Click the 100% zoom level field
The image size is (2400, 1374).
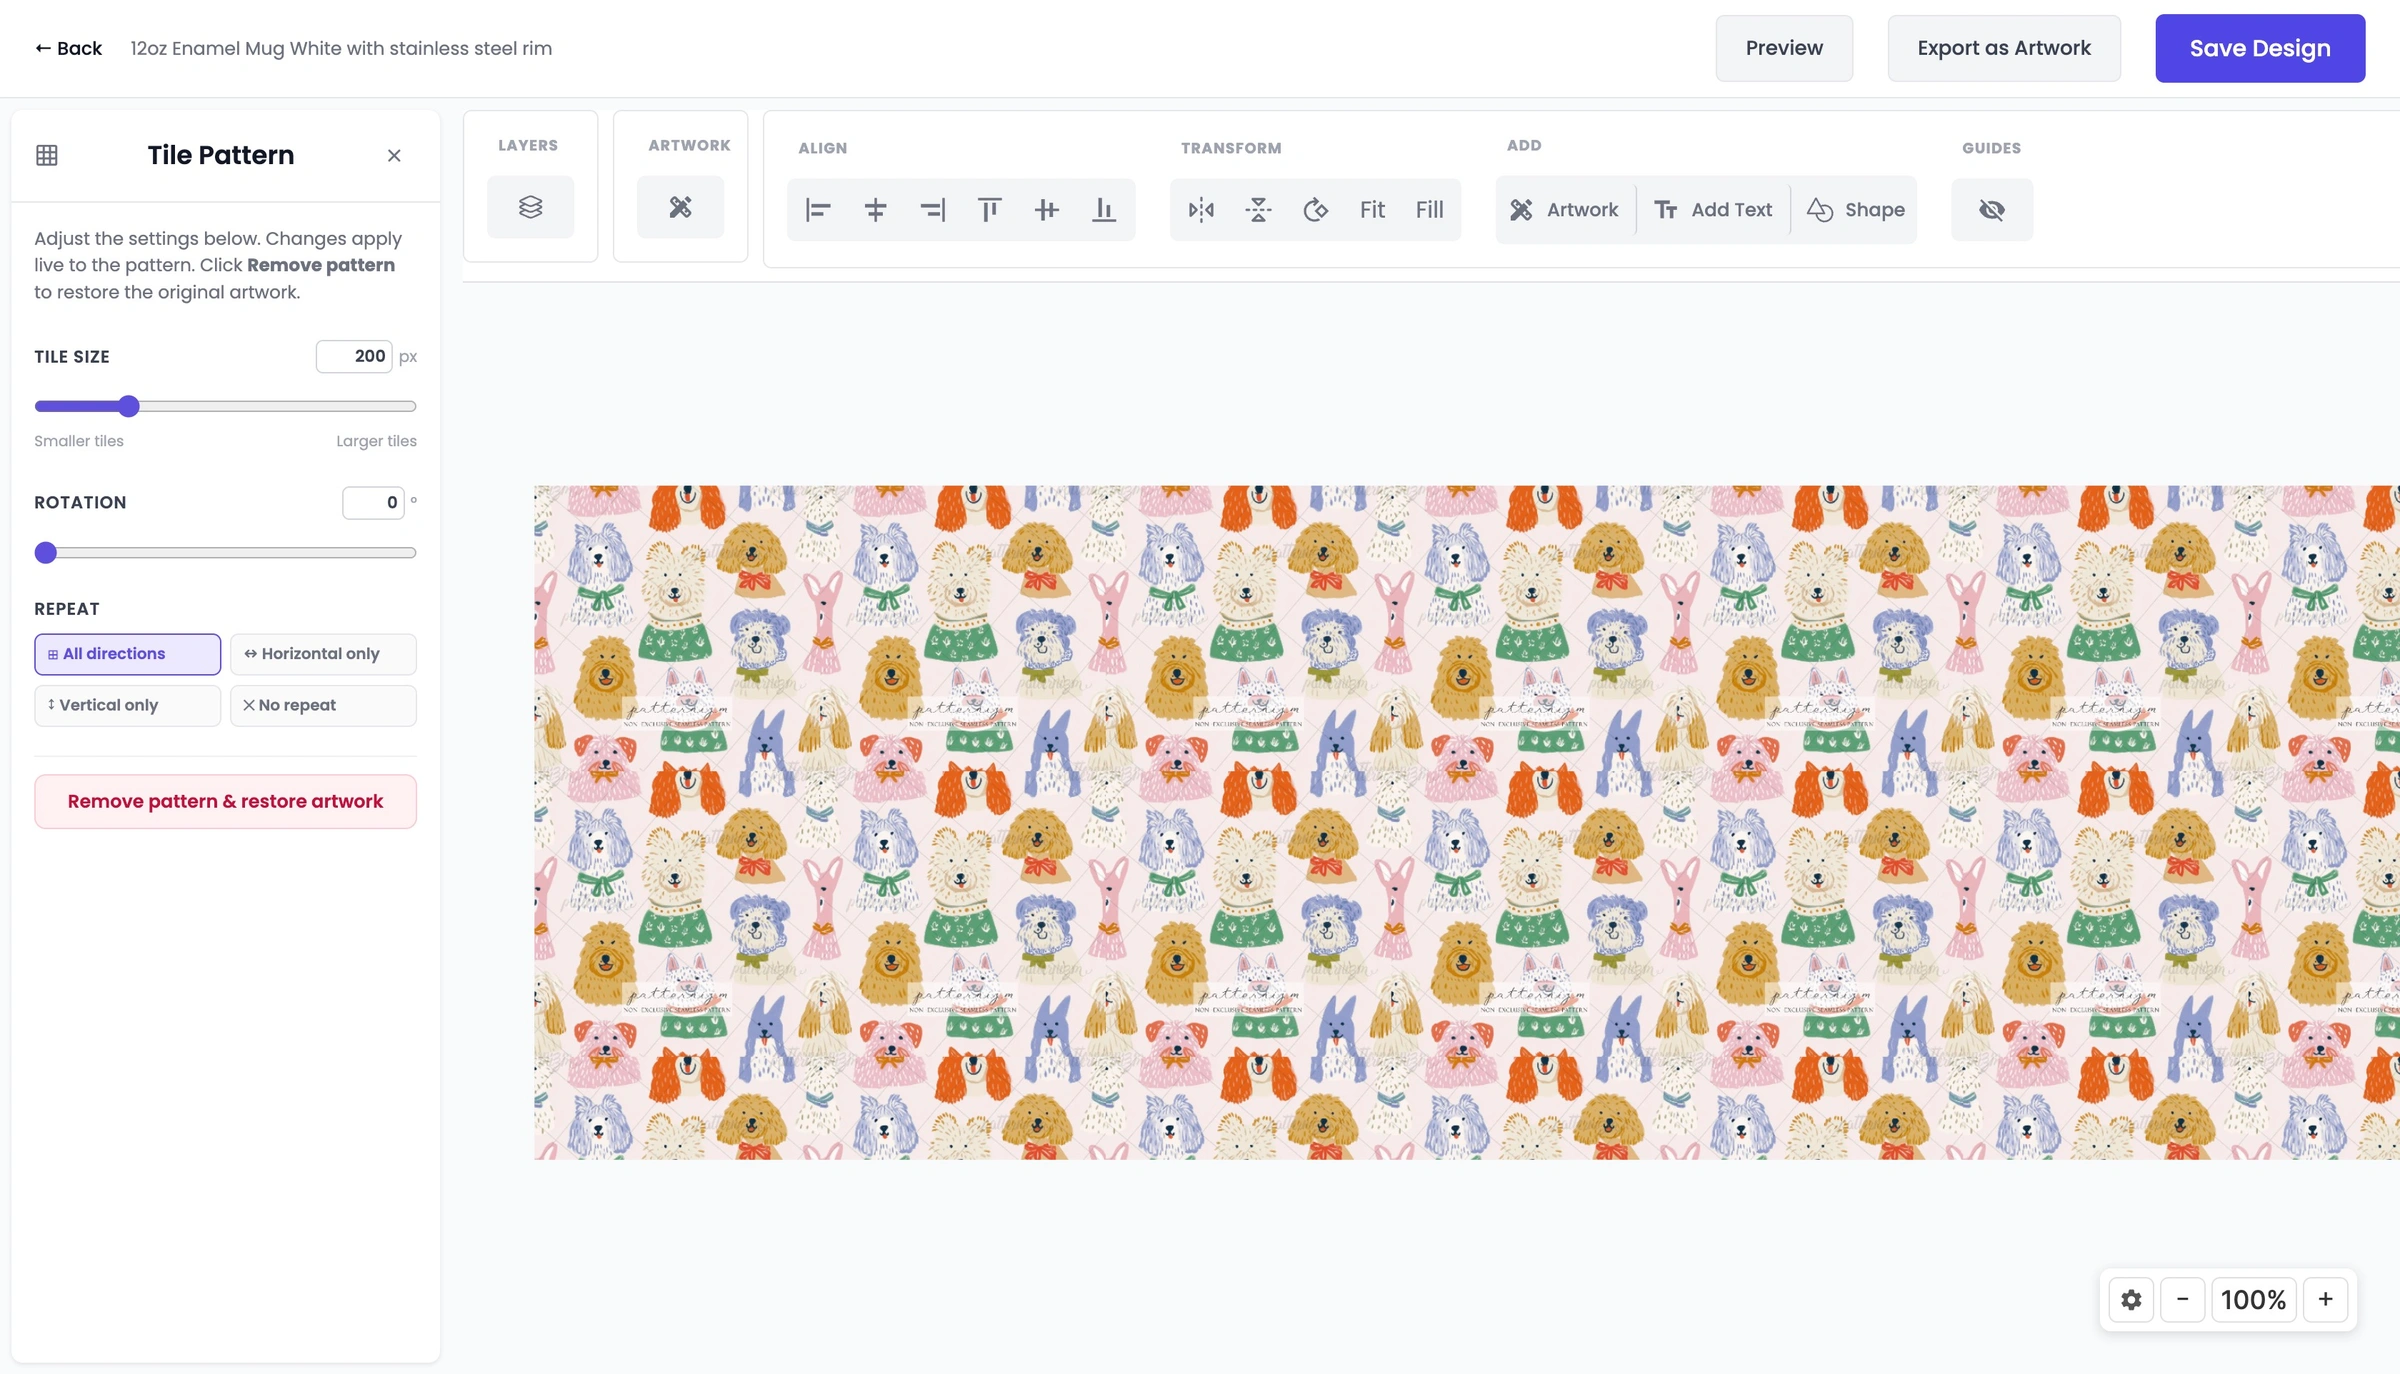coord(2253,1299)
